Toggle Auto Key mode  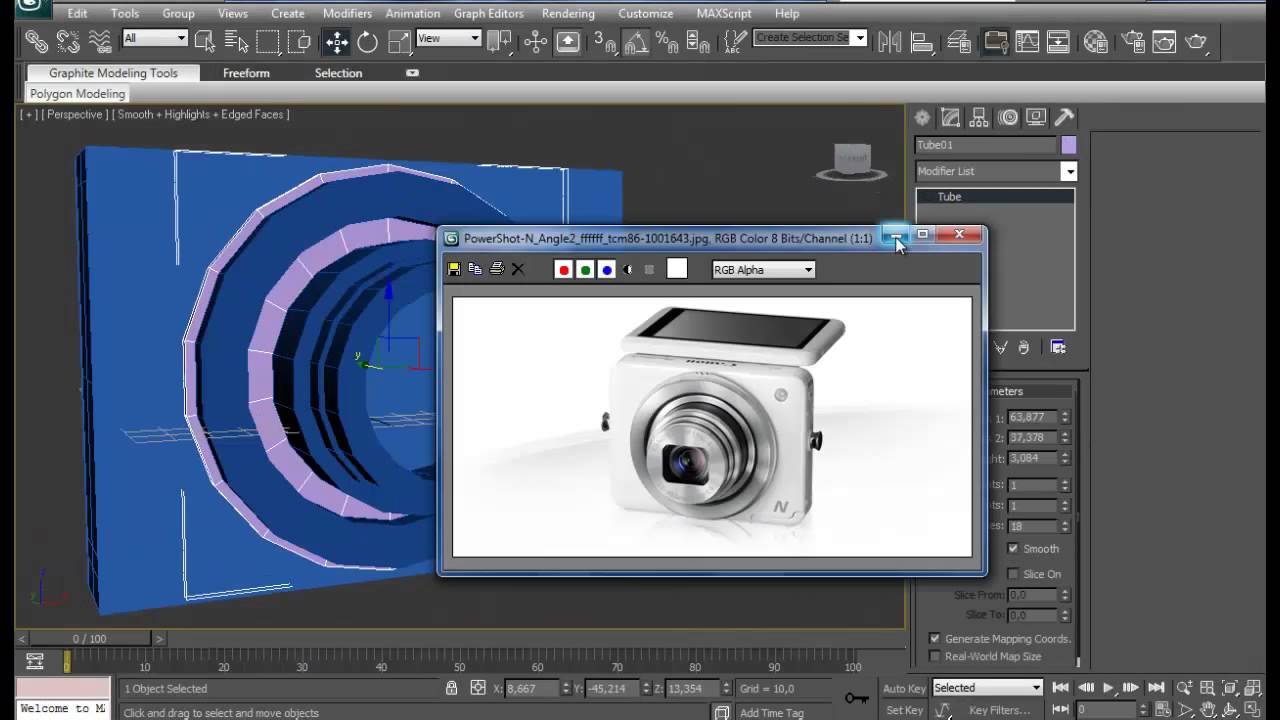pos(904,688)
